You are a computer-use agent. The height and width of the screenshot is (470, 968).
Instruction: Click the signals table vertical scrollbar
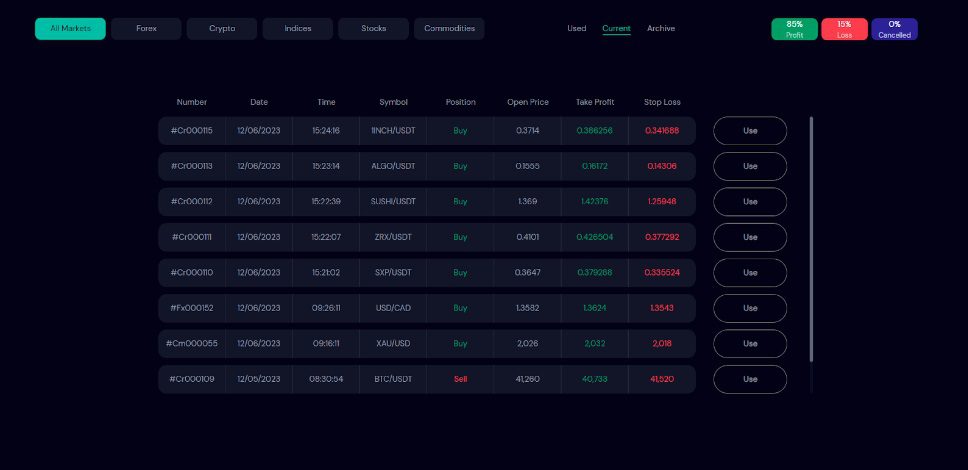coord(811,240)
